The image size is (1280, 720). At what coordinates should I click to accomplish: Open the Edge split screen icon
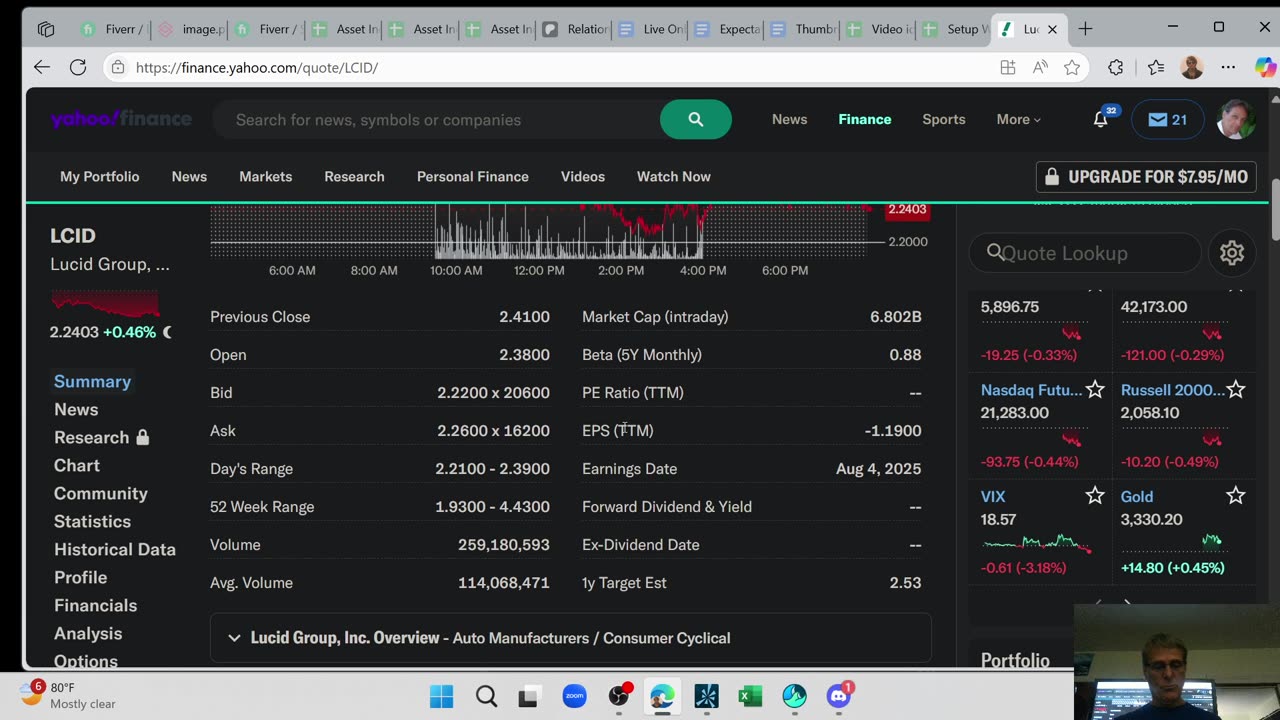coord(1008,67)
